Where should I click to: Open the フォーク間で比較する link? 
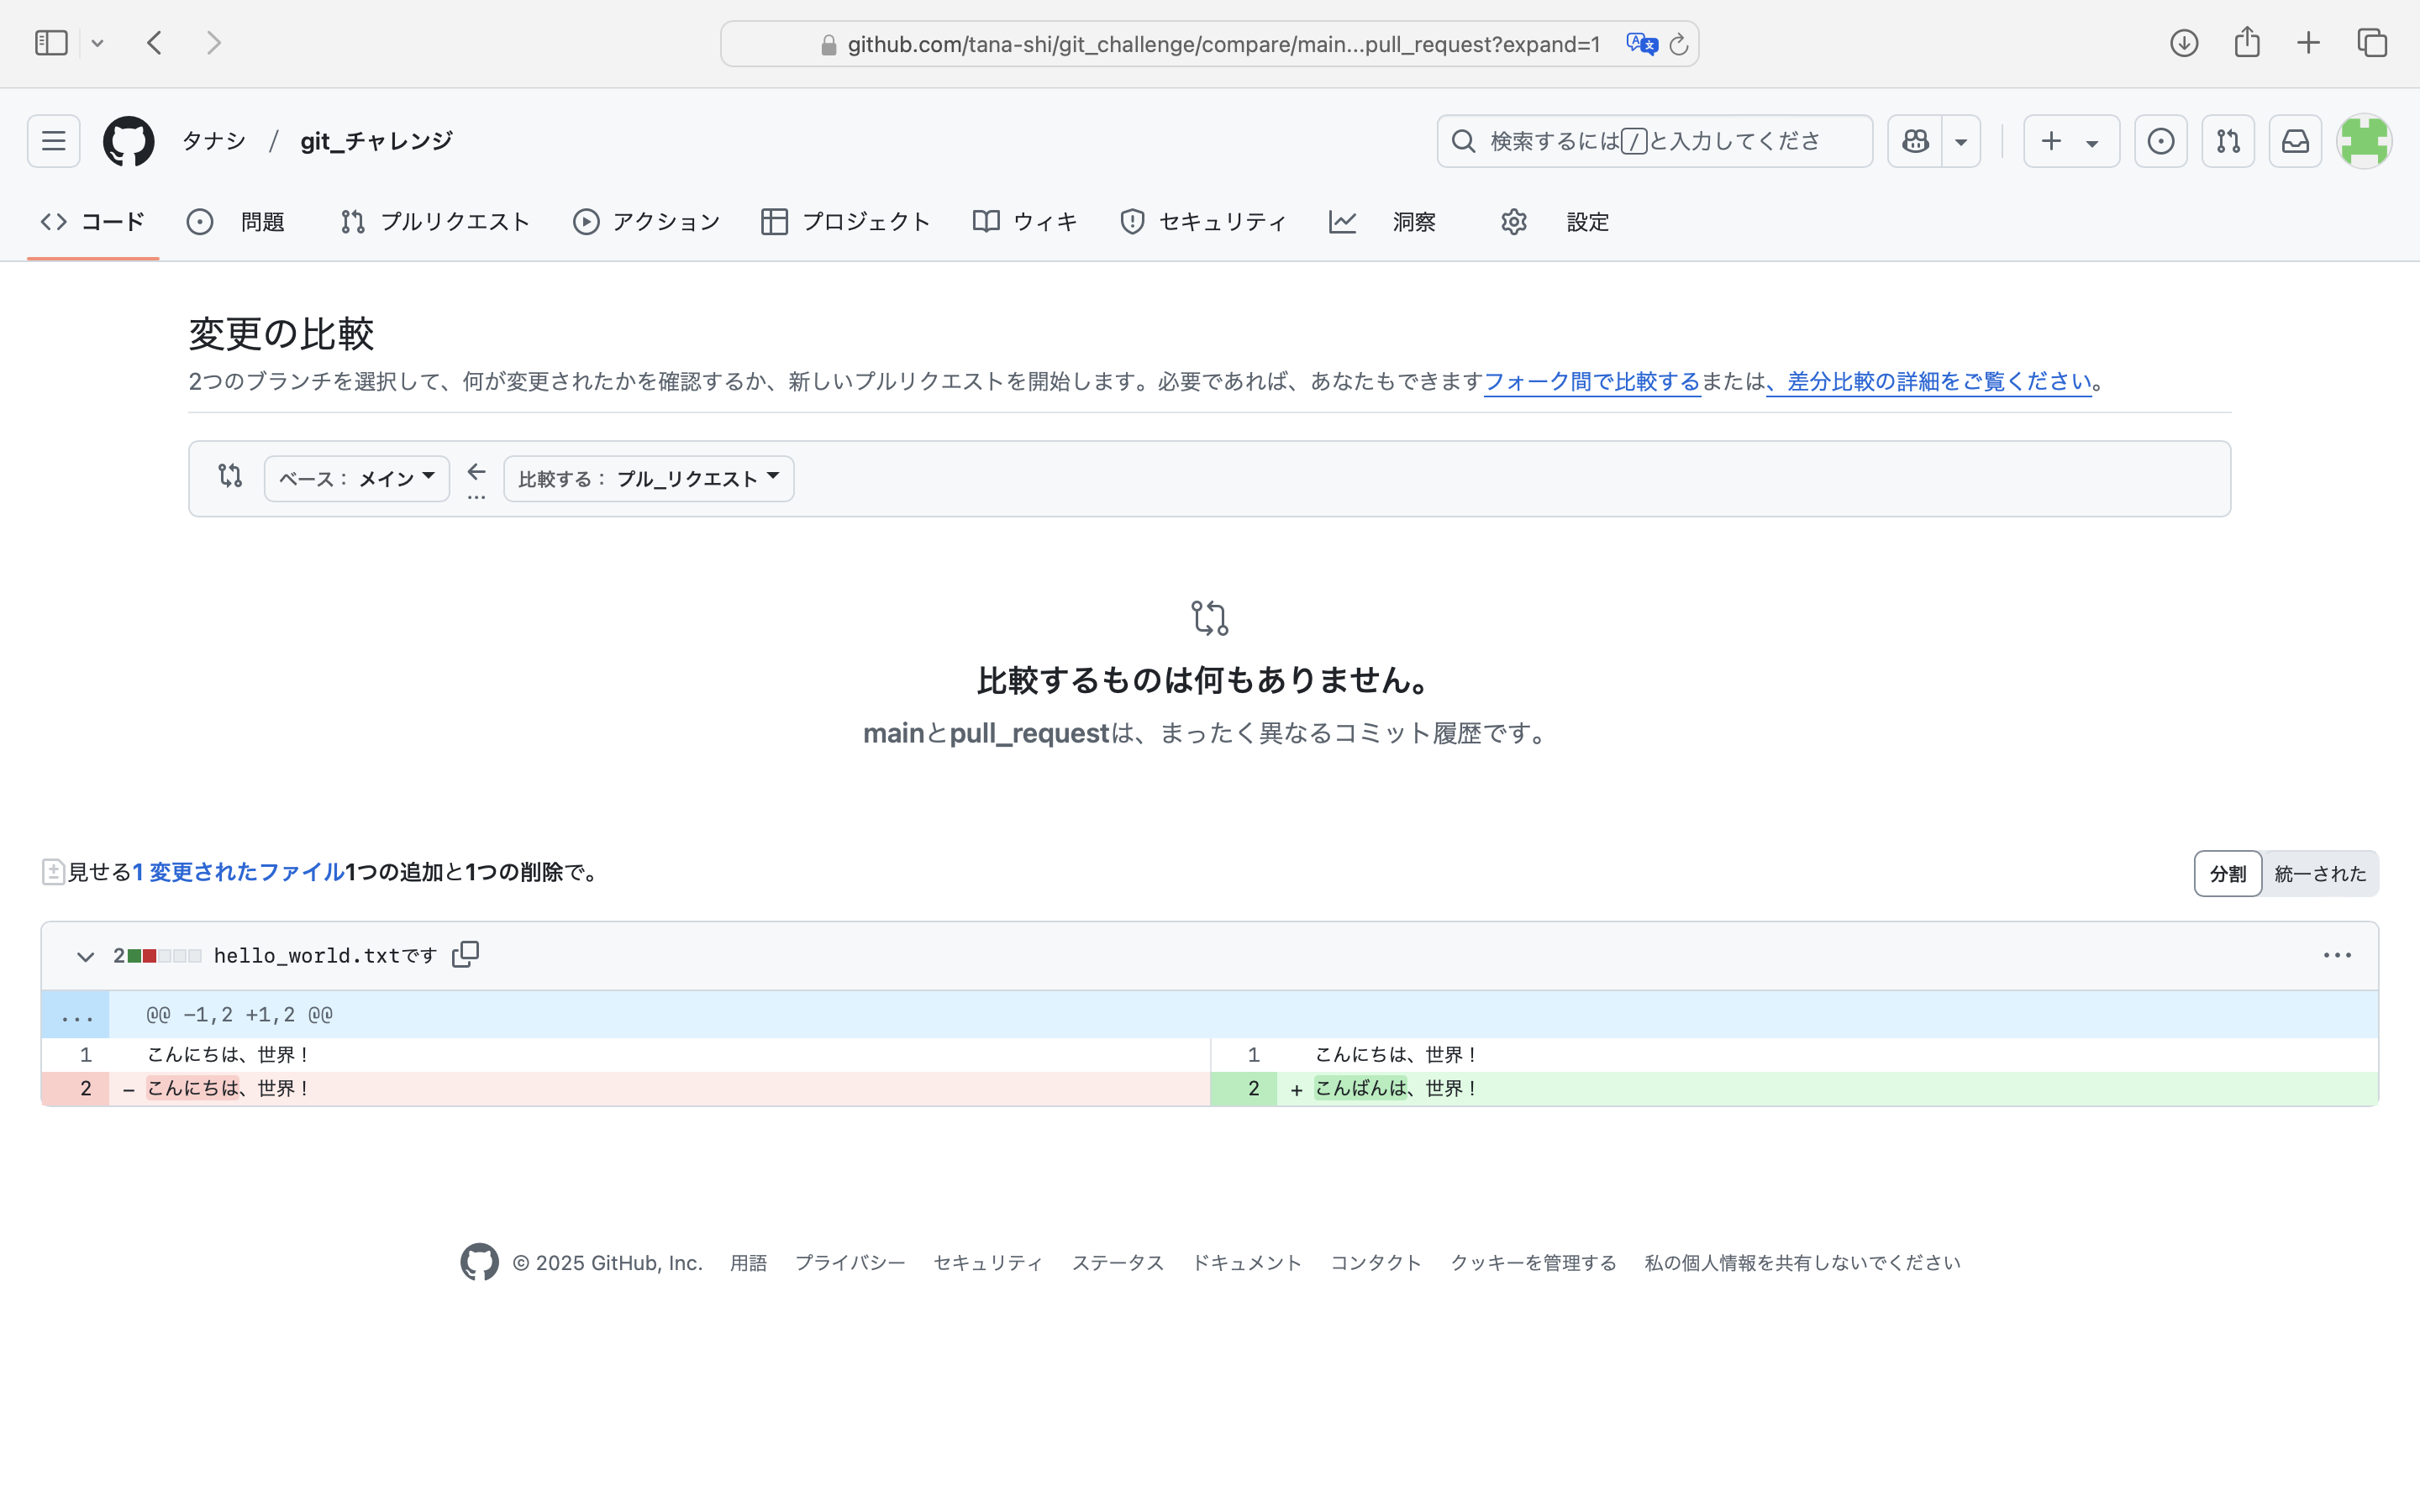[x=1592, y=382]
